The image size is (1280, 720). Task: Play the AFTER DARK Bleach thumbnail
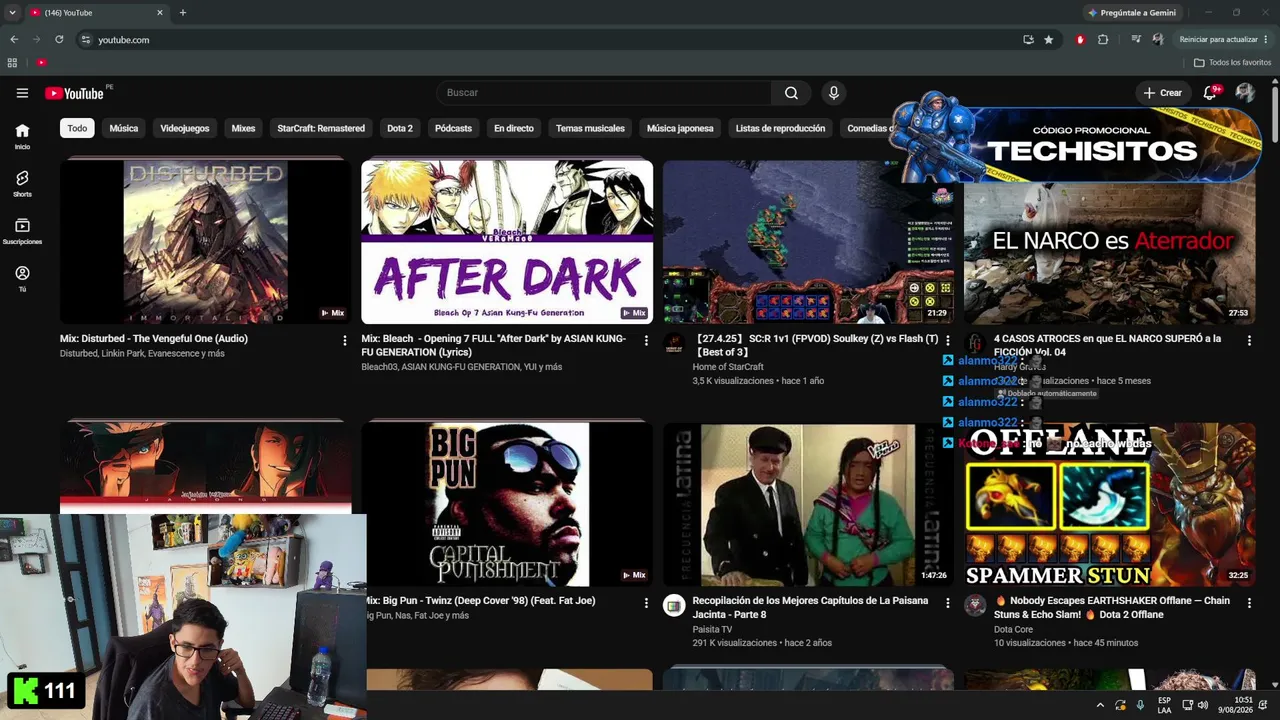click(507, 241)
